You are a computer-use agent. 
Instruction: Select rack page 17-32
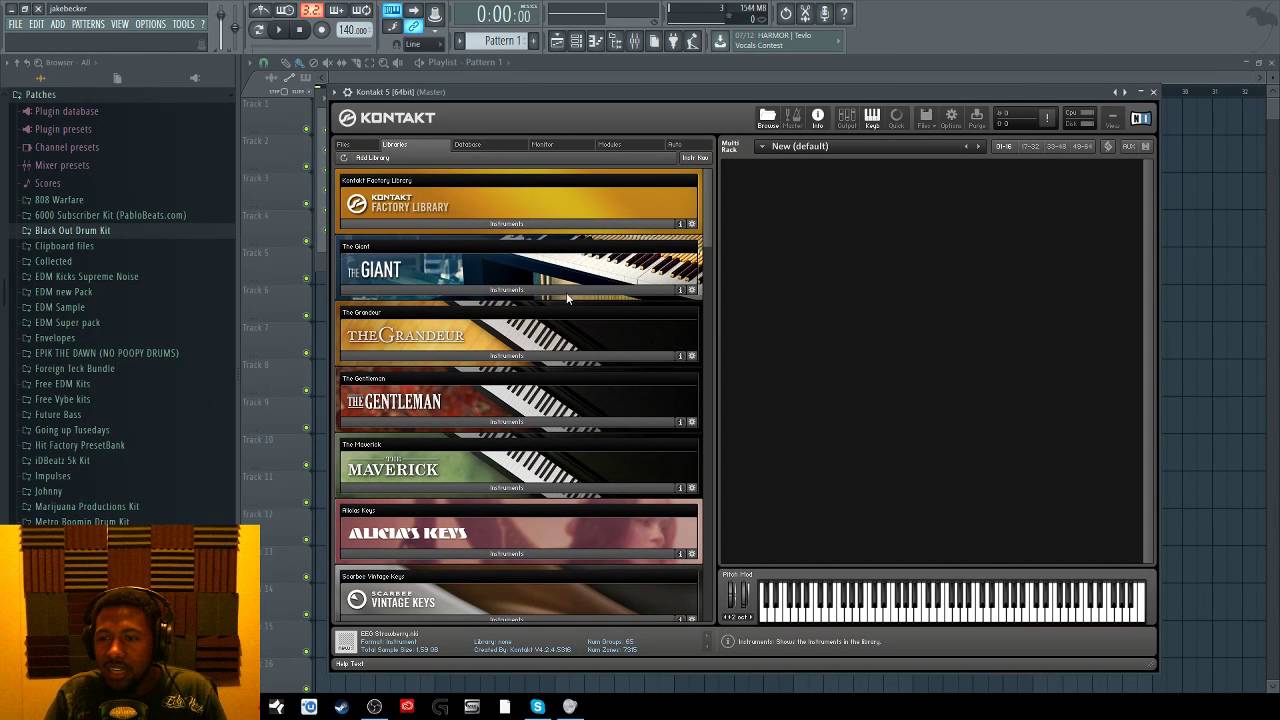click(1030, 147)
